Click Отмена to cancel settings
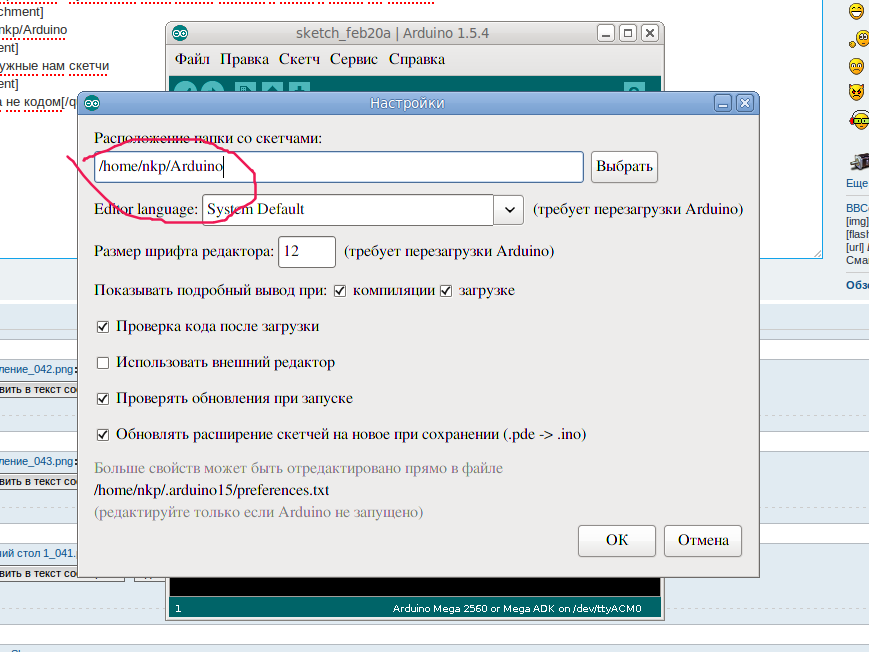 coord(703,541)
